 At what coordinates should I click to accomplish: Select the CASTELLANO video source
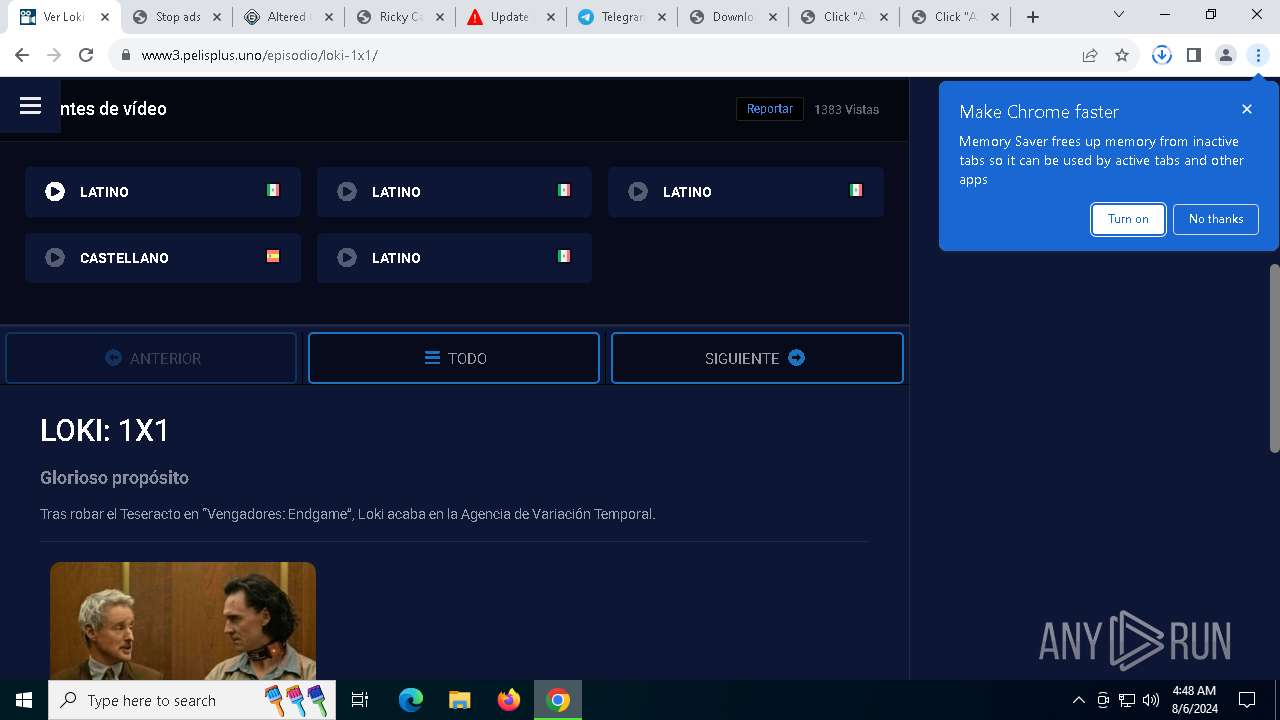point(163,258)
